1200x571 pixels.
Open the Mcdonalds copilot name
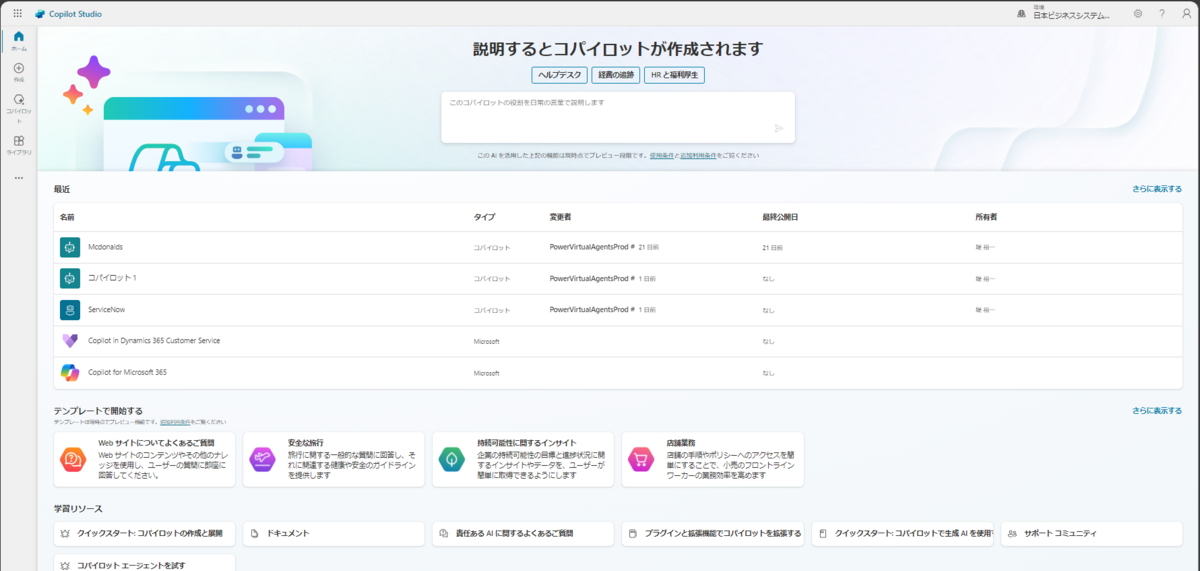click(x=105, y=246)
